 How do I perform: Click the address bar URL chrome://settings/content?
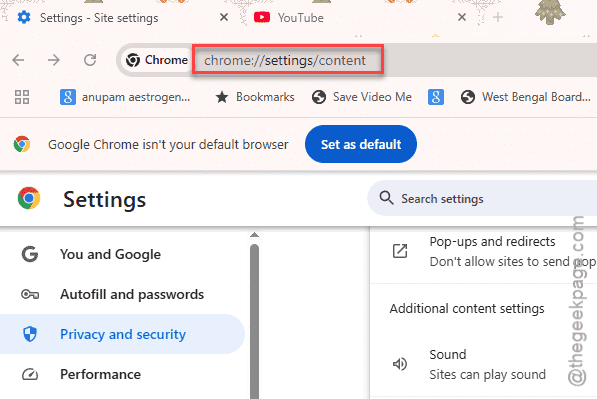point(285,60)
